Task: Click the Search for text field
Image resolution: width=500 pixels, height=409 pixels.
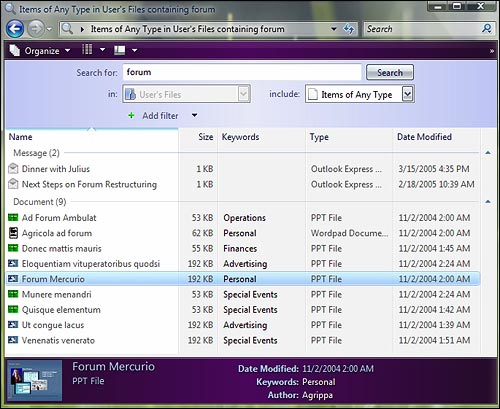Action: click(x=242, y=72)
